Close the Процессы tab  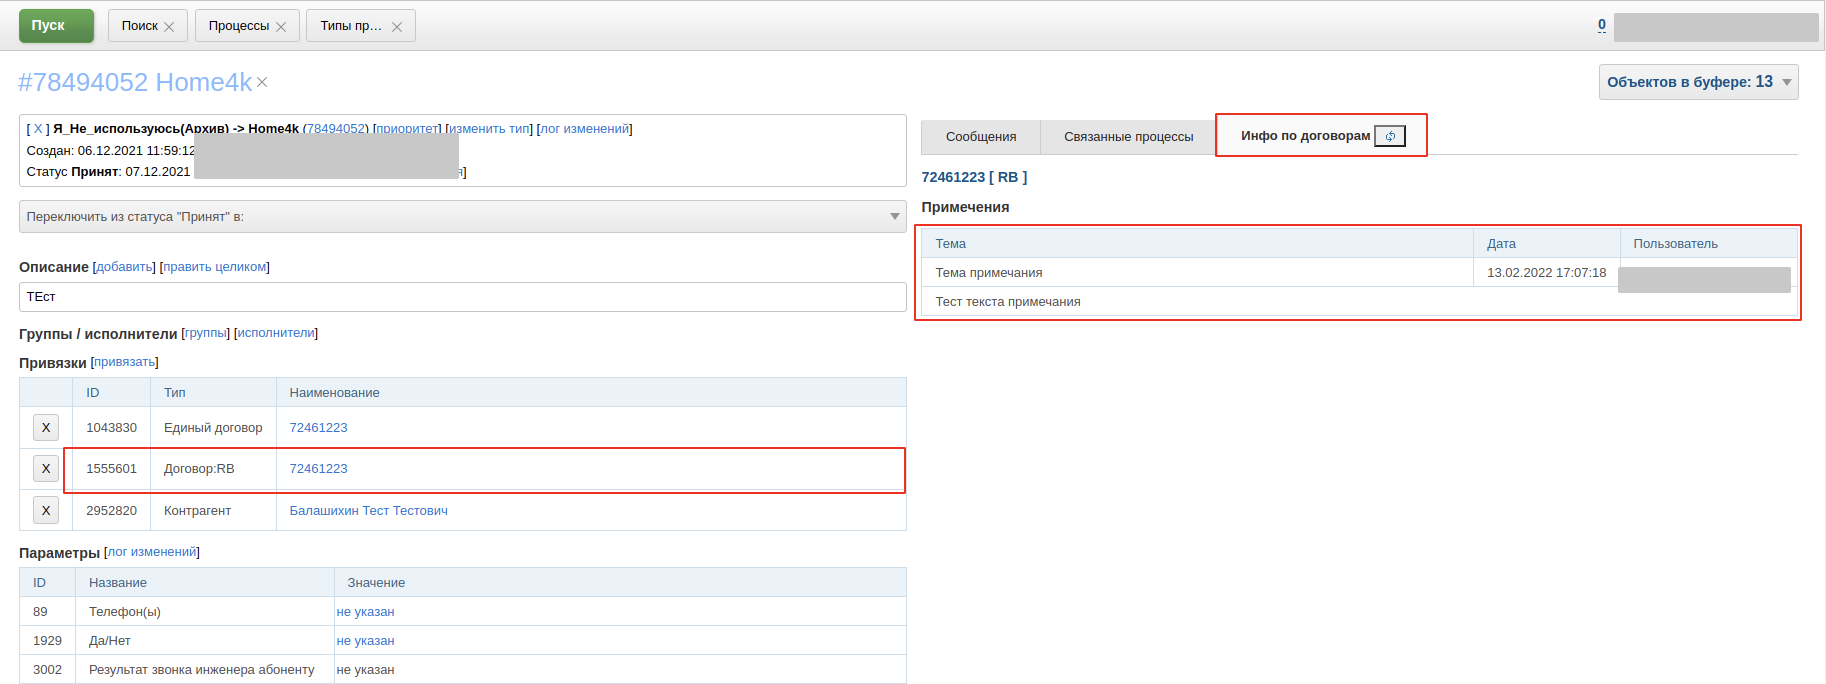[x=281, y=27]
